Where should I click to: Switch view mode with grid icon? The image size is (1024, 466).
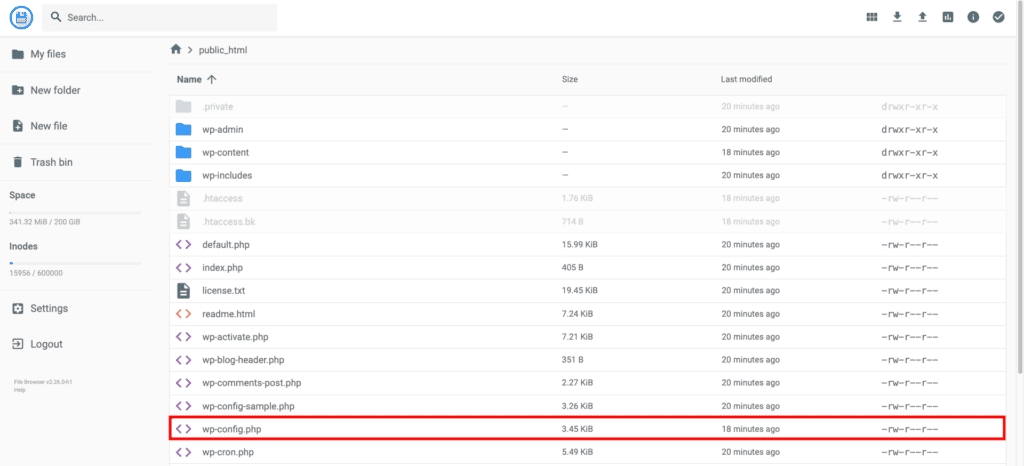872,18
